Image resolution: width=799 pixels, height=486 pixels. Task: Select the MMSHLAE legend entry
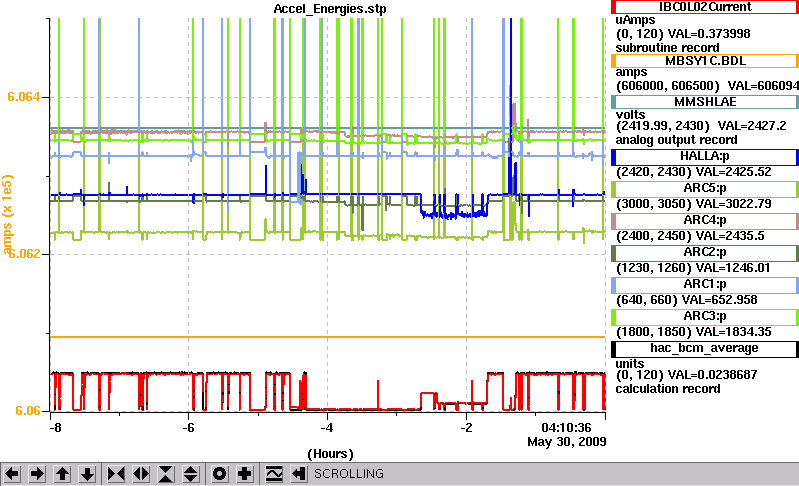705,102
